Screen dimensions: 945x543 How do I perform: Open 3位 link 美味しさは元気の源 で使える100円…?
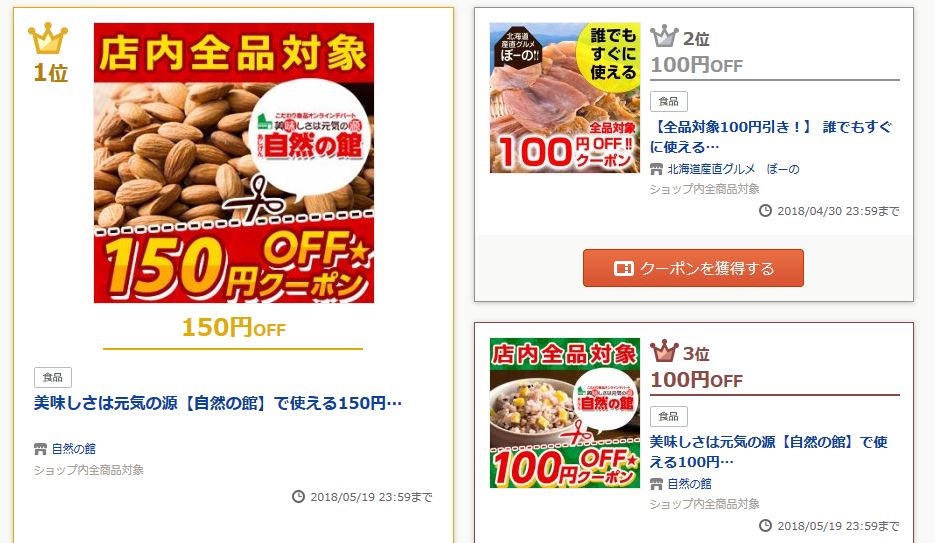click(768, 452)
